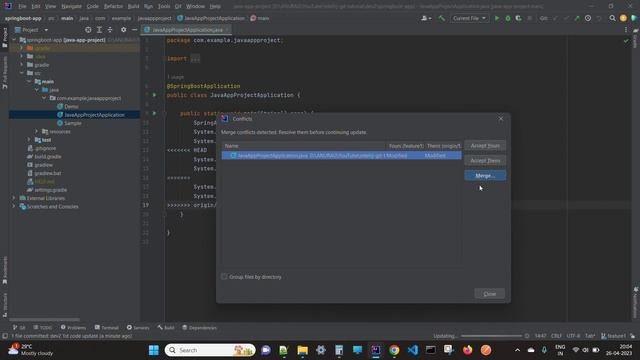
Task: Click Expand All icon in Project panel
Action: [99, 30]
